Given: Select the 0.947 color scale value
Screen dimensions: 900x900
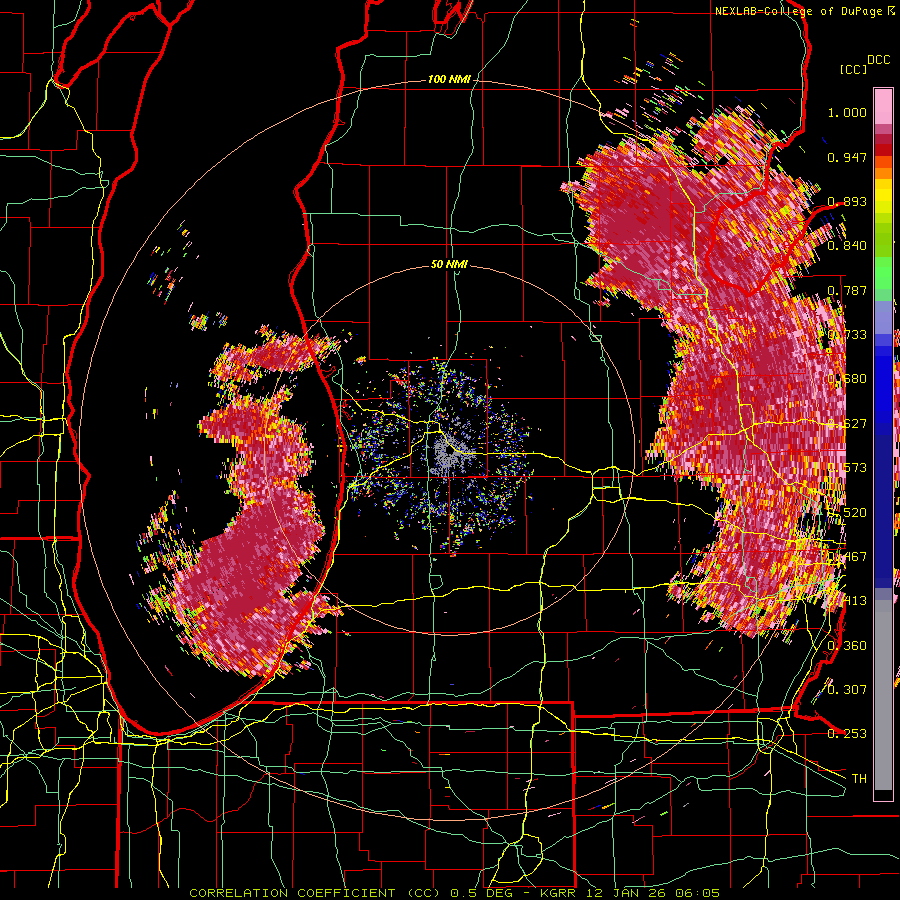Looking at the screenshot, I should [847, 157].
